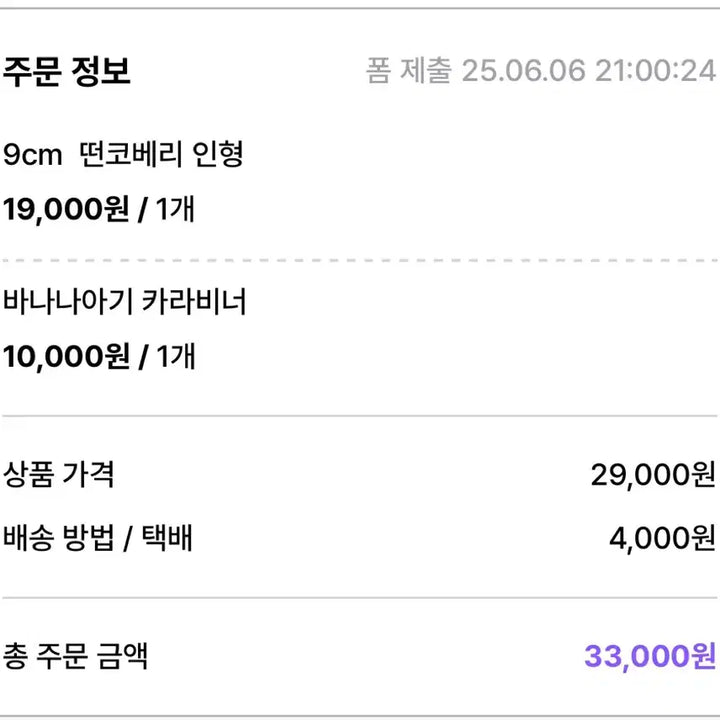Click the 9cm size text
The width and height of the screenshot is (720, 720).
click(x=33, y=155)
